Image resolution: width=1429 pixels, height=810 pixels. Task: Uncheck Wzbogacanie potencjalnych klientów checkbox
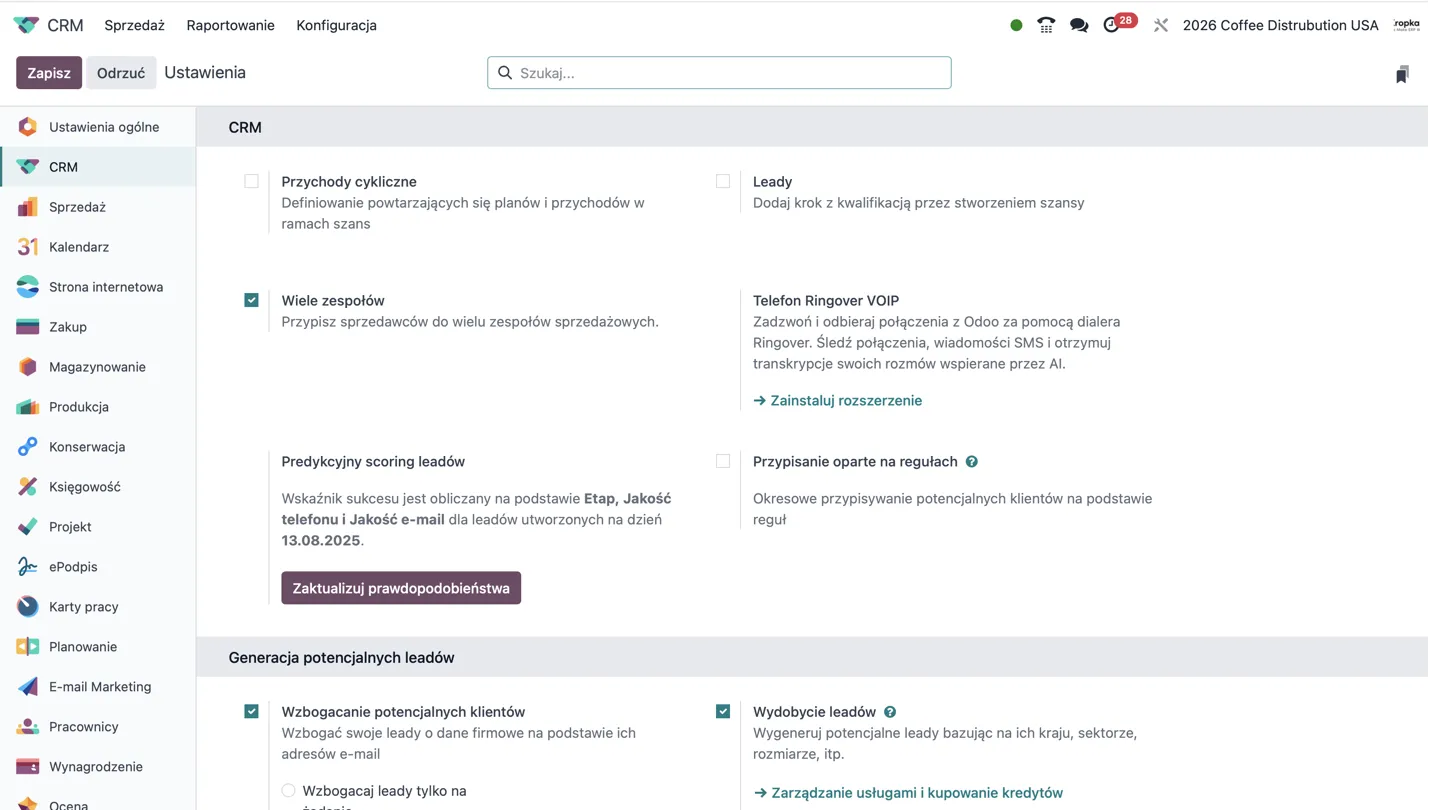(251, 711)
